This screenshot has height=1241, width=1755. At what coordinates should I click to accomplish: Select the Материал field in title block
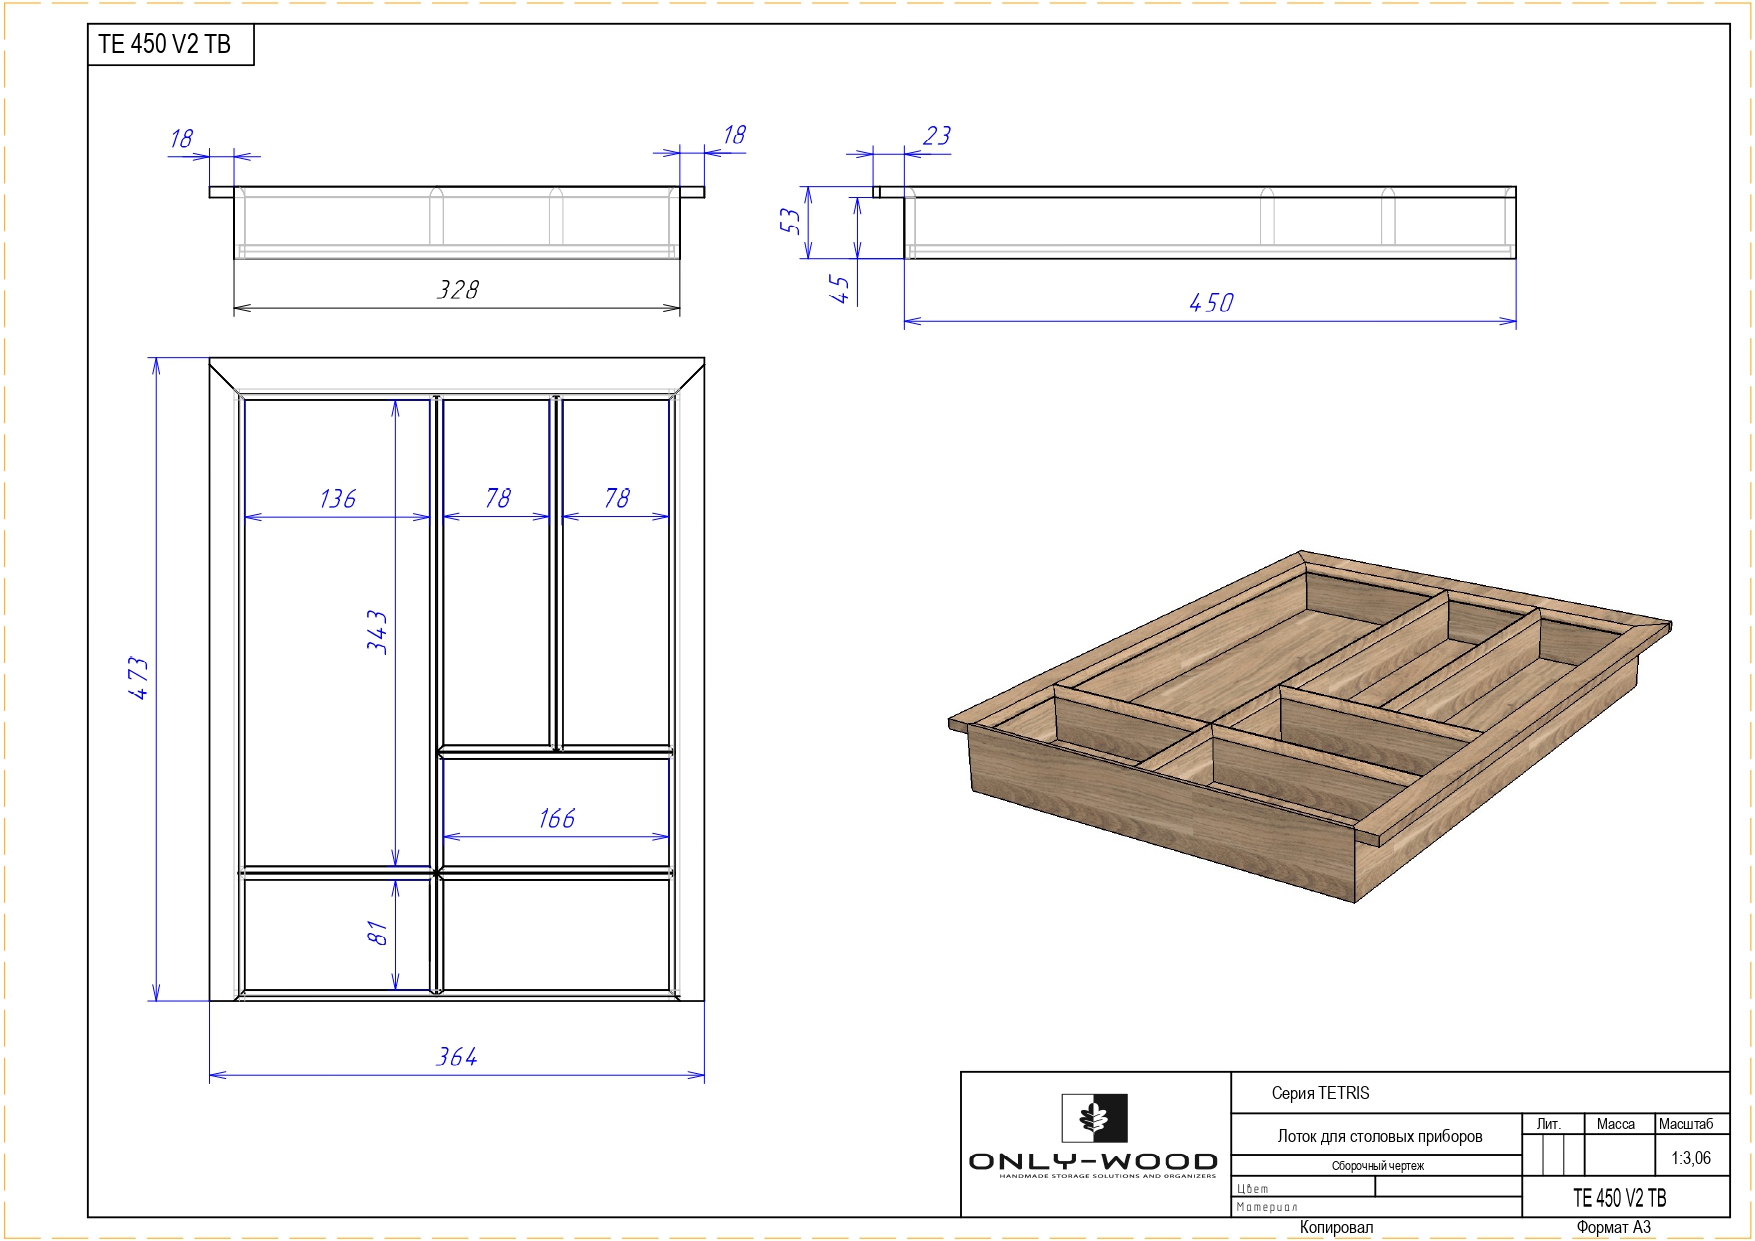pos(1266,1207)
